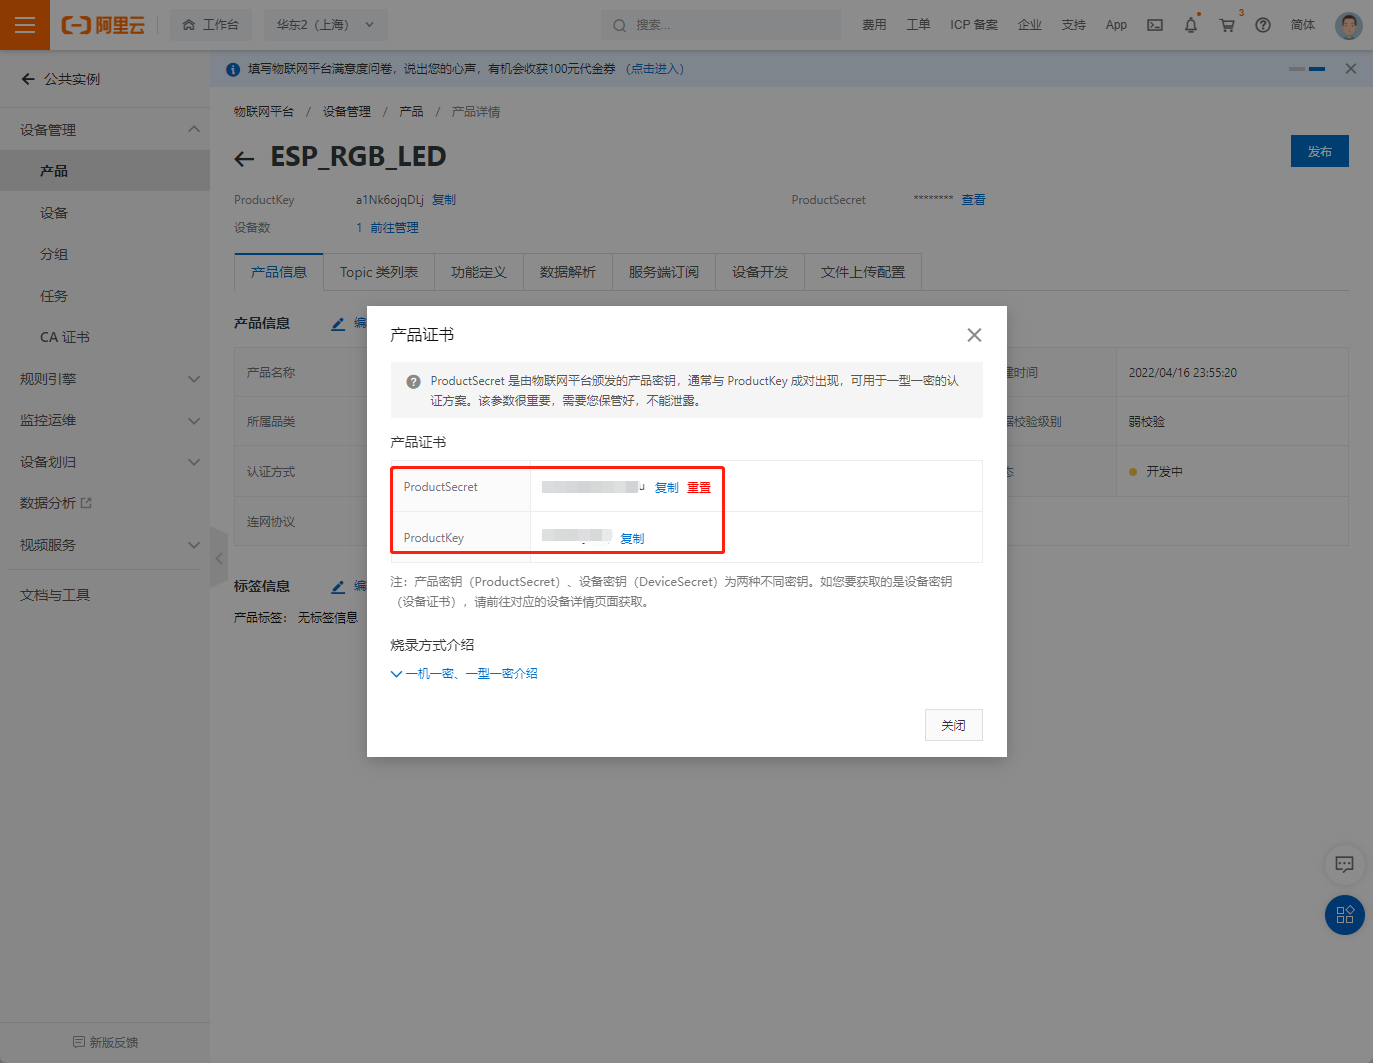Click 产品 in the breadcrumb
This screenshot has height=1063, width=1373.
pyautogui.click(x=411, y=112)
